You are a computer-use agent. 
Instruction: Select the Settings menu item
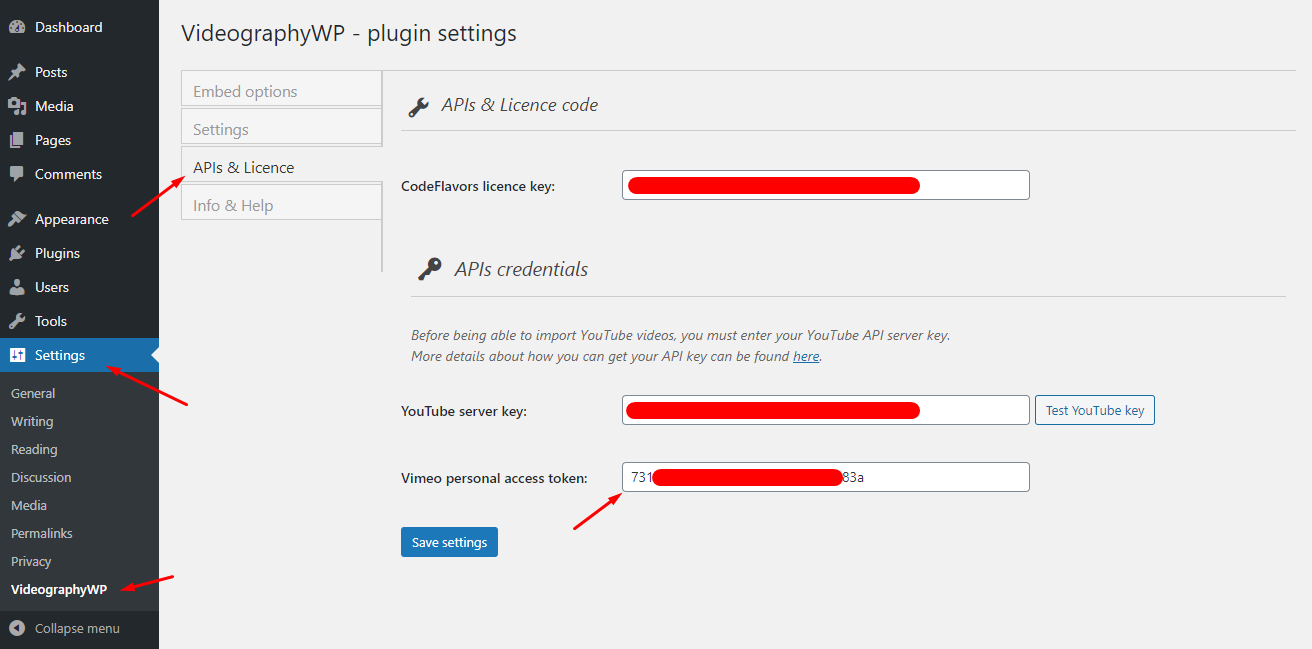coord(79,355)
